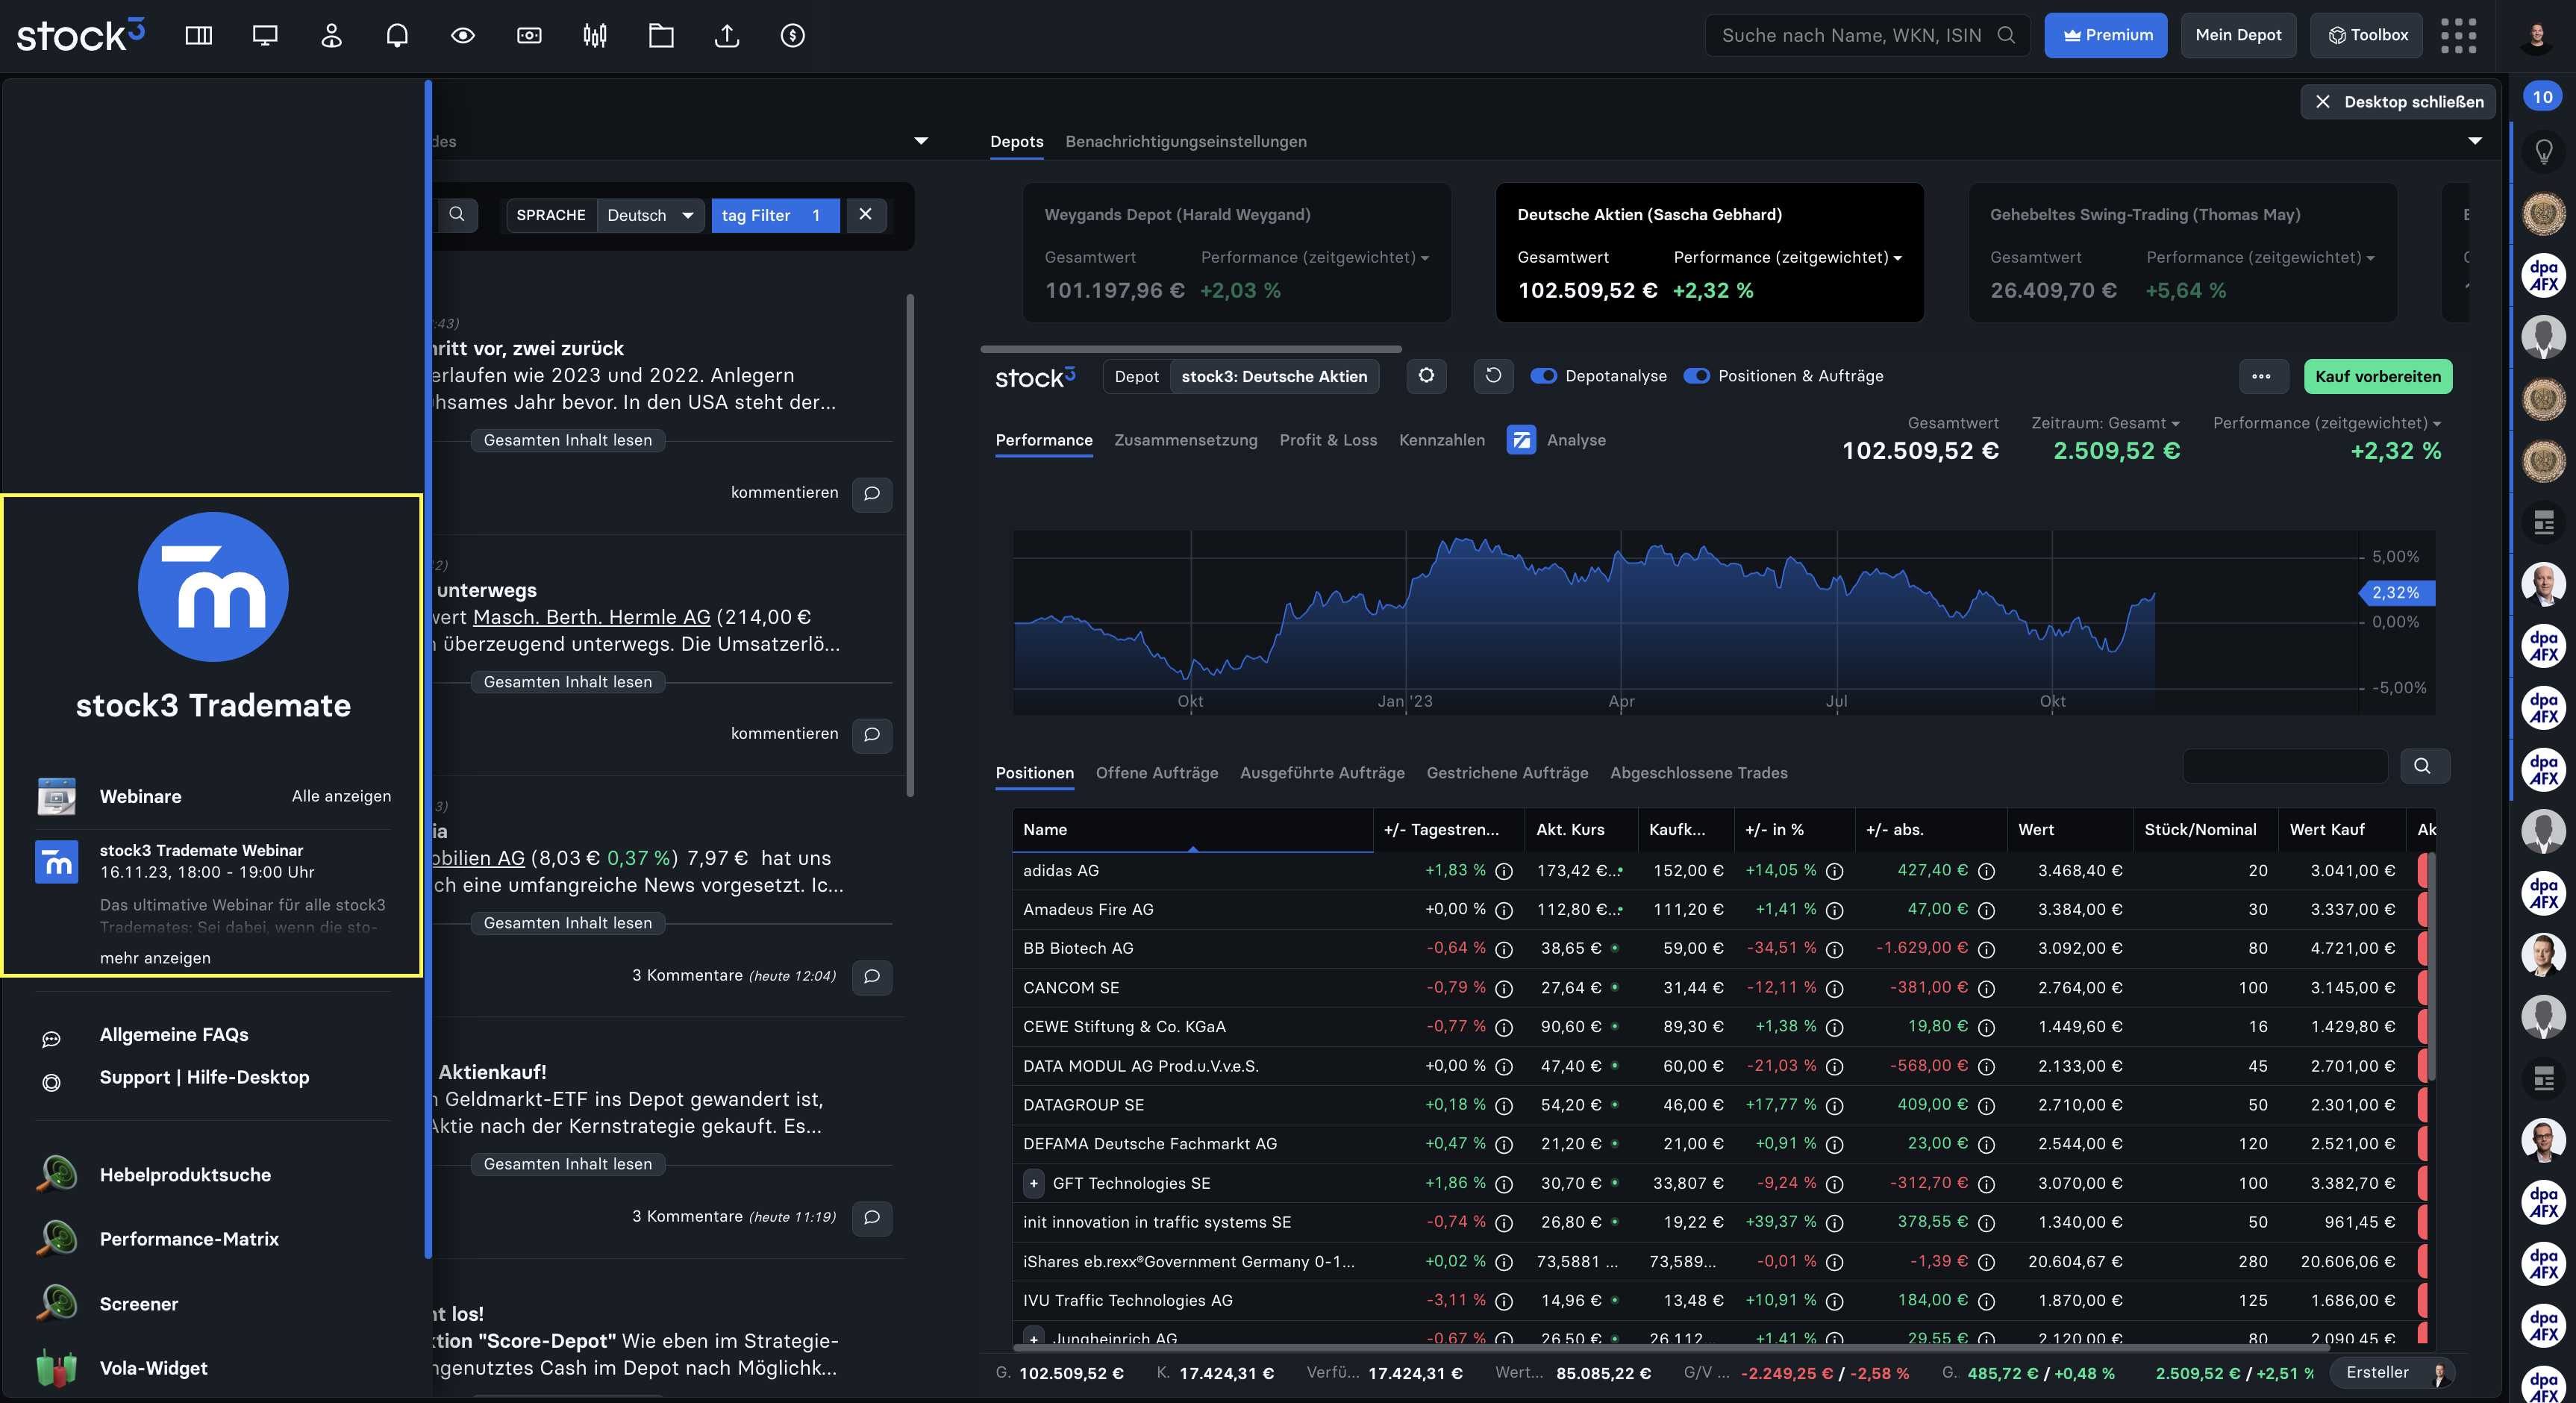Open the candlestick chart icon in toolbar

[x=595, y=36]
